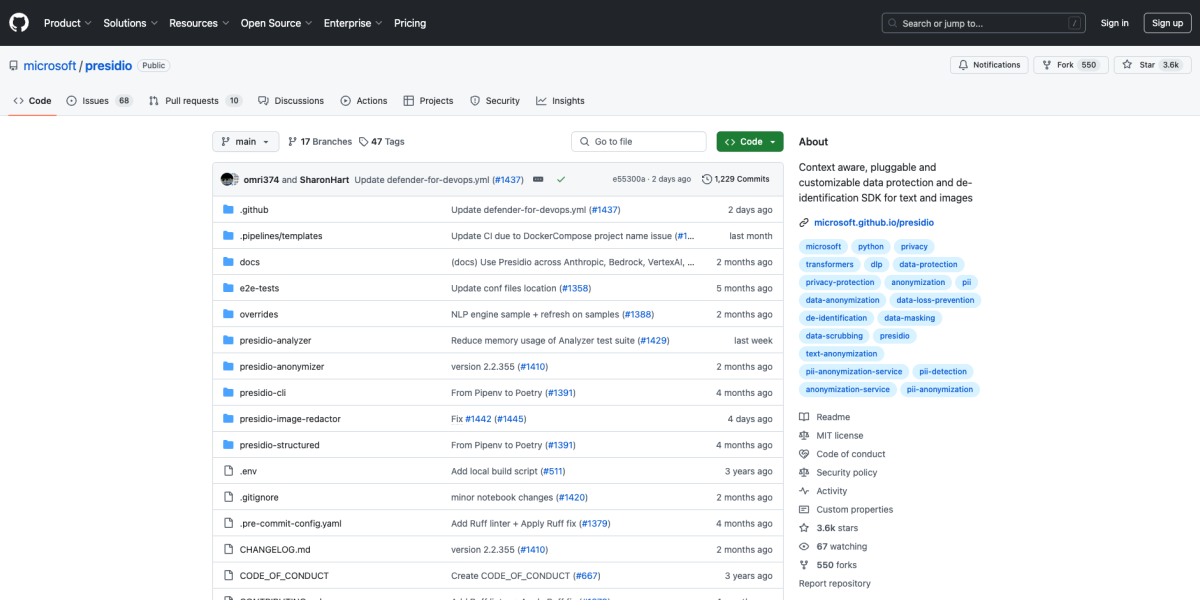Click the GitHub logo in header

pyautogui.click(x=19, y=23)
